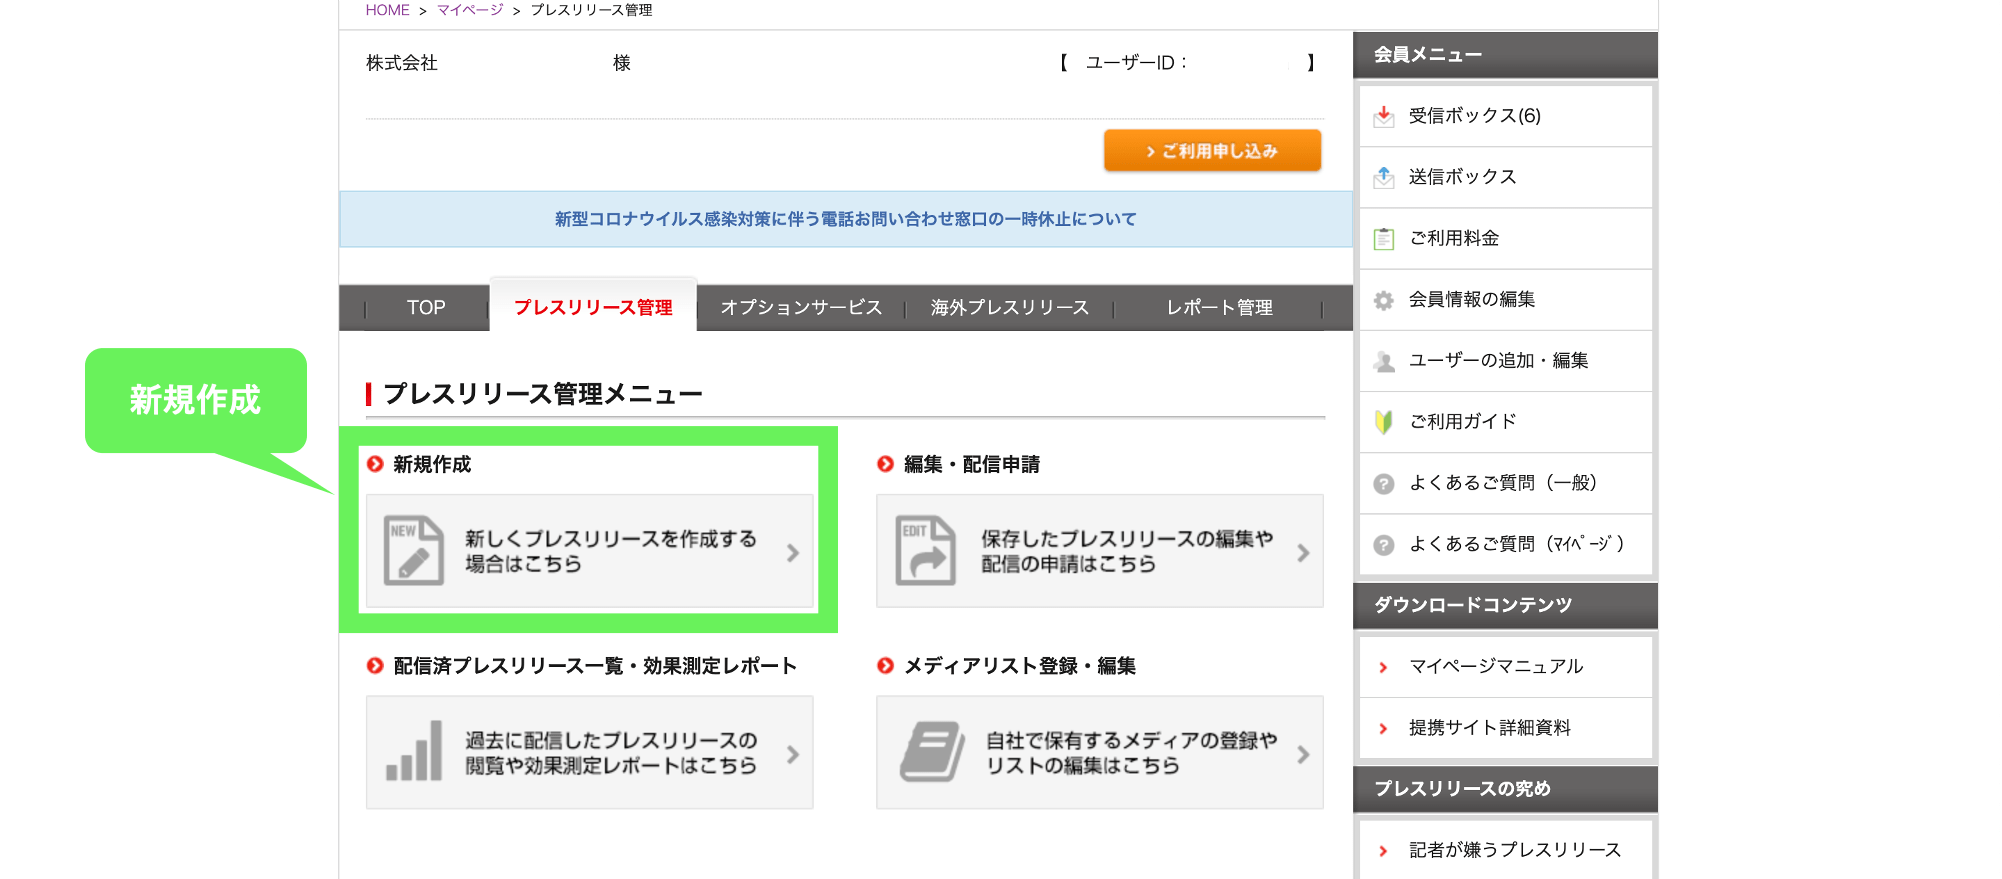
Task: Select the レポート管理 tab
Action: pos(1219,308)
